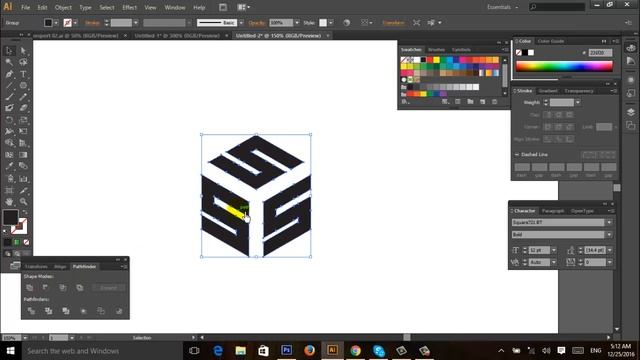Click the hex color value field

click(x=600, y=53)
